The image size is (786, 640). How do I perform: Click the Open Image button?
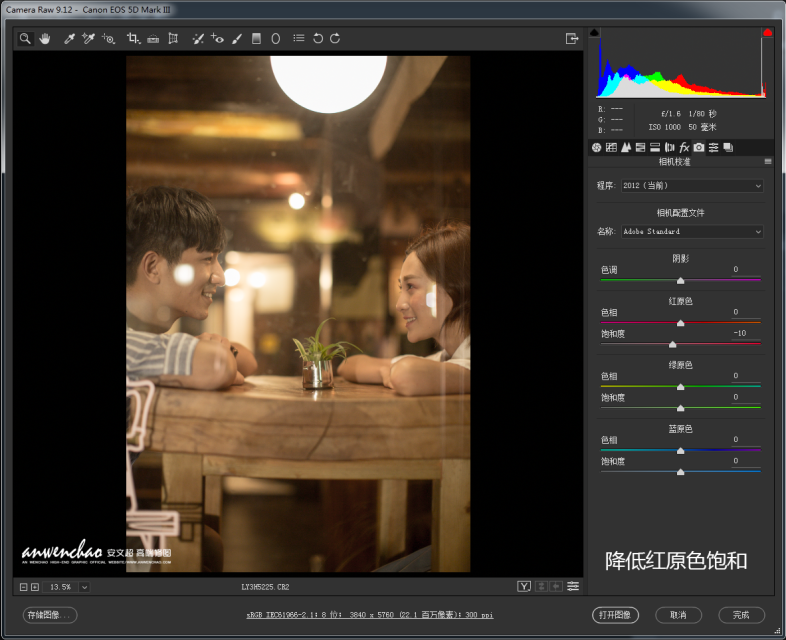click(615, 615)
